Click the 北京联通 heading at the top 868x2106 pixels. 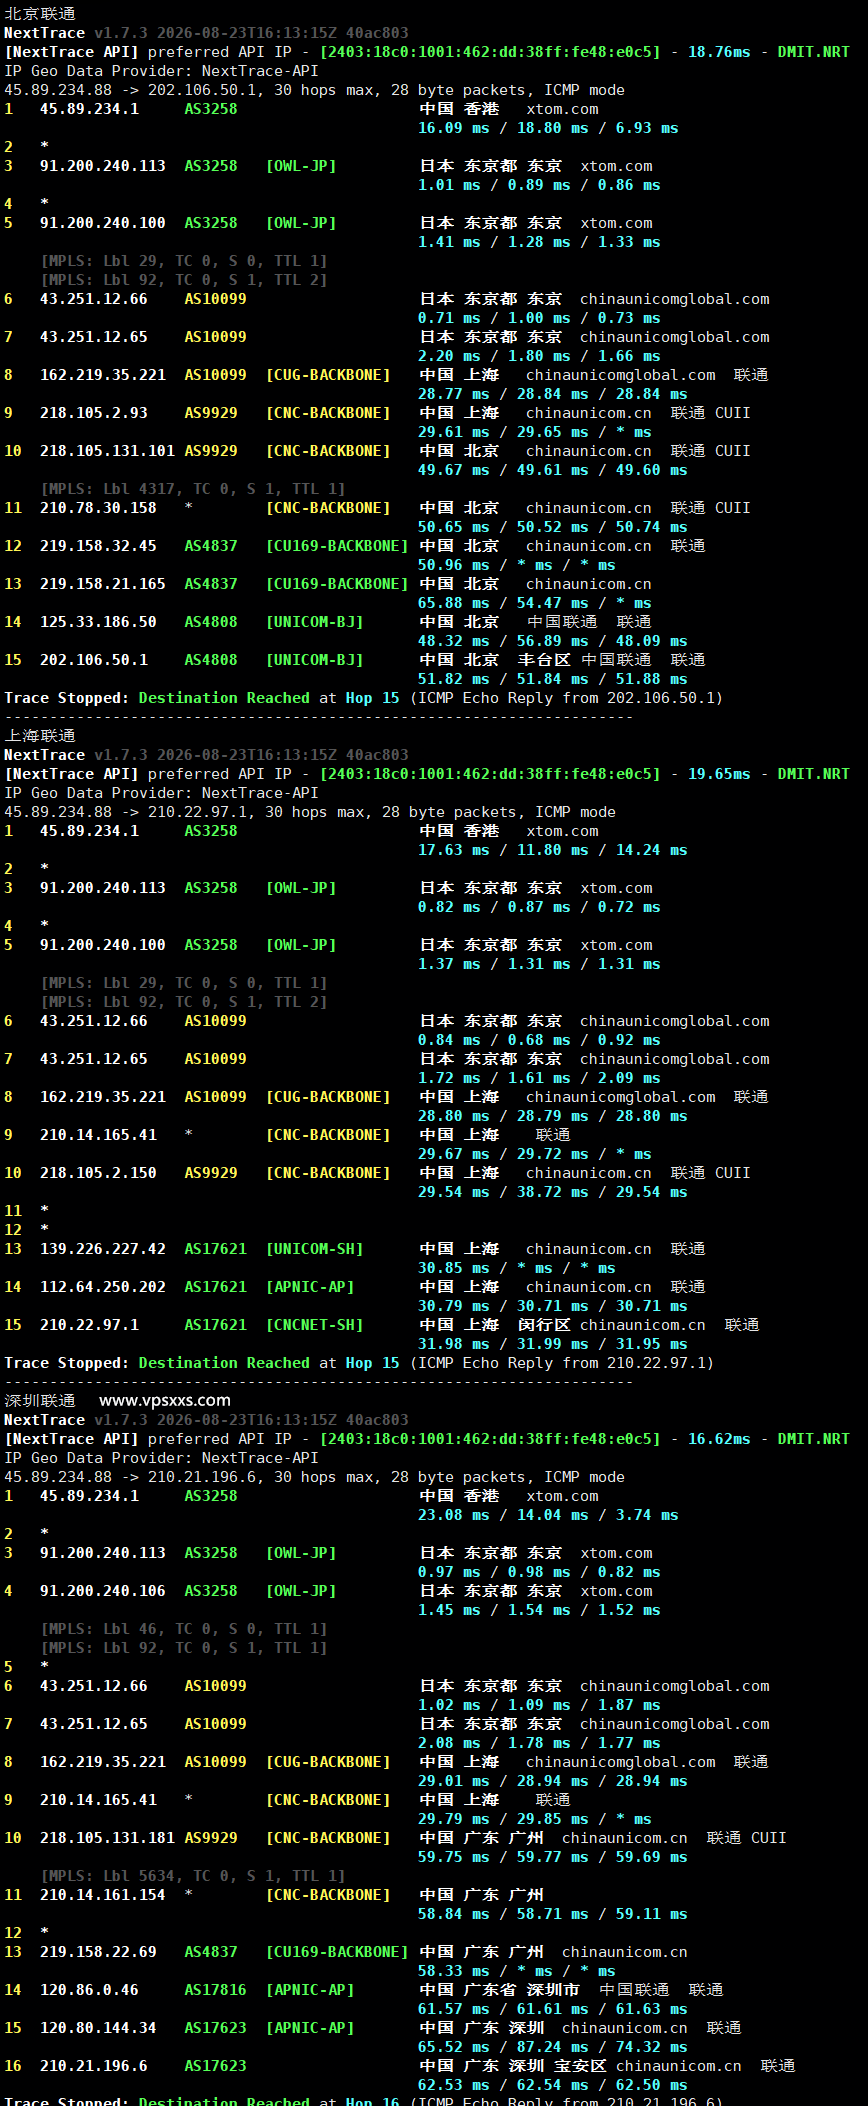pos(40,14)
